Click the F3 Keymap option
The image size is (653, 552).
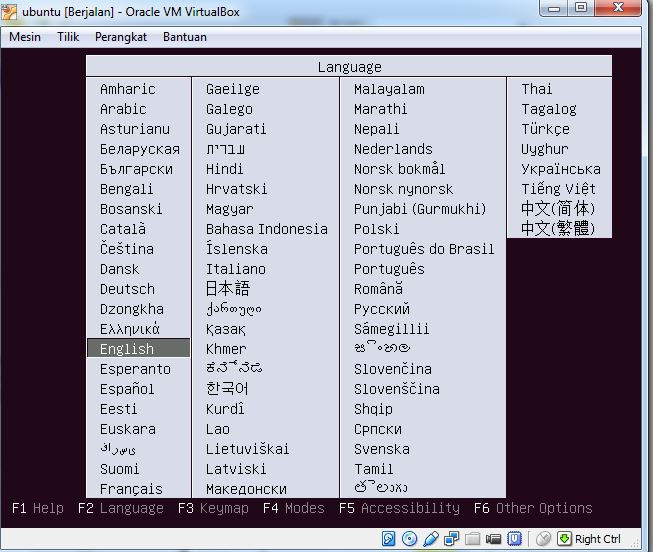213,508
